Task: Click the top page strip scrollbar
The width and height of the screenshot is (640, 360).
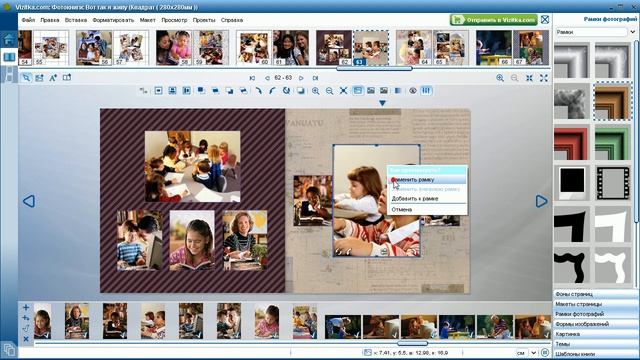Action: (374, 69)
